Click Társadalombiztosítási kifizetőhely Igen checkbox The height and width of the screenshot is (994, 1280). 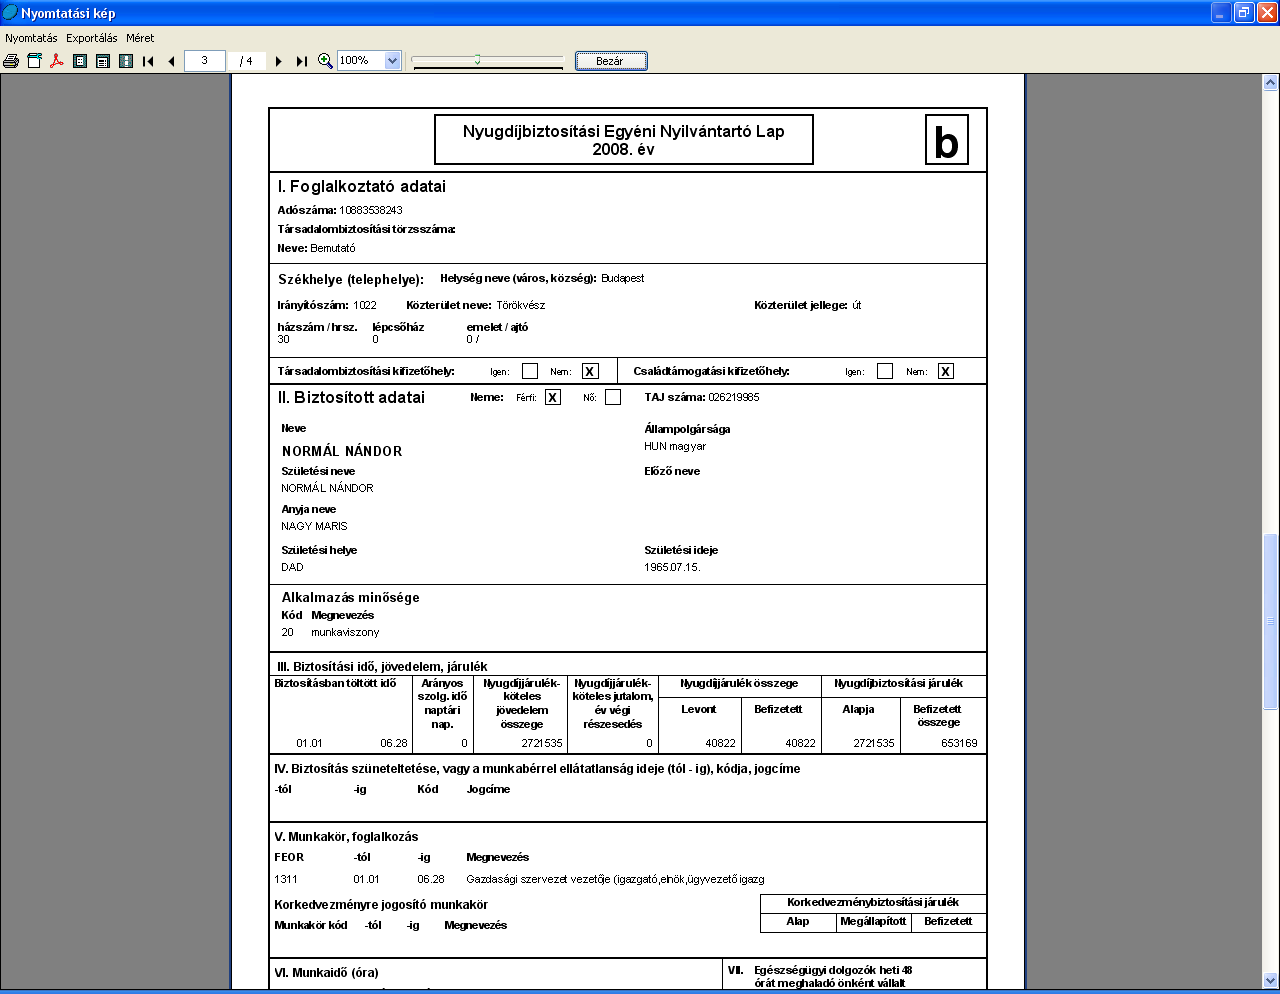point(530,371)
